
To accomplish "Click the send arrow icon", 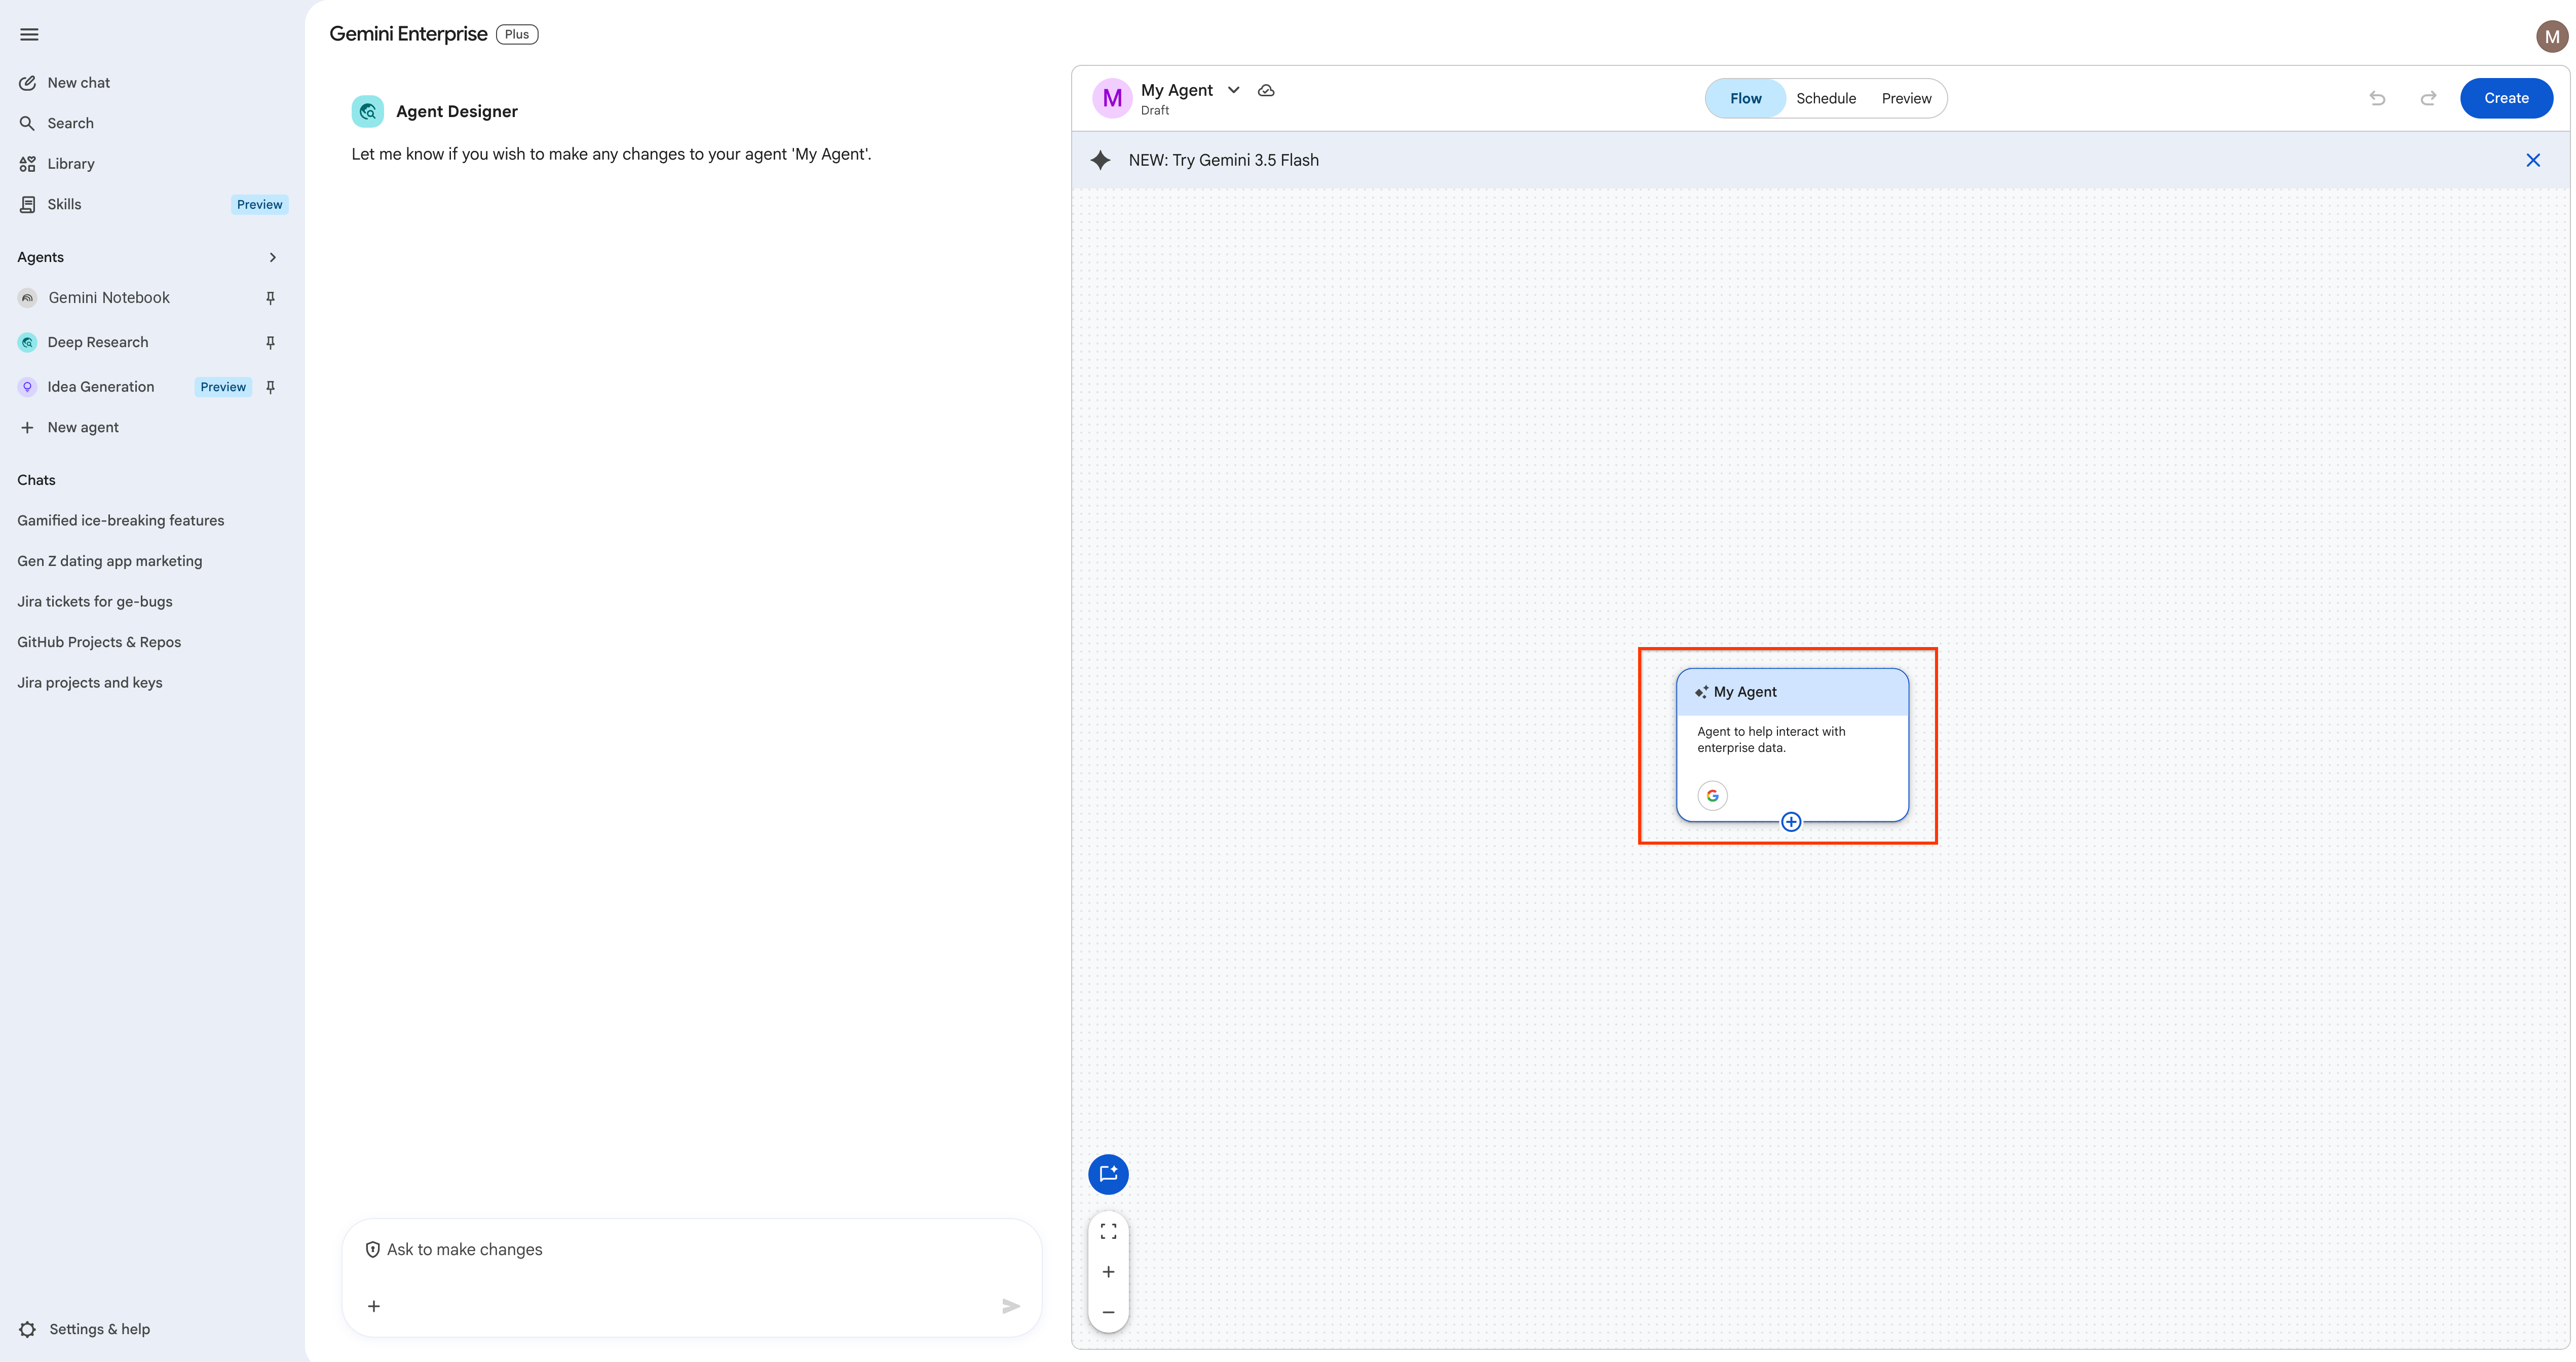I will click(1011, 1306).
